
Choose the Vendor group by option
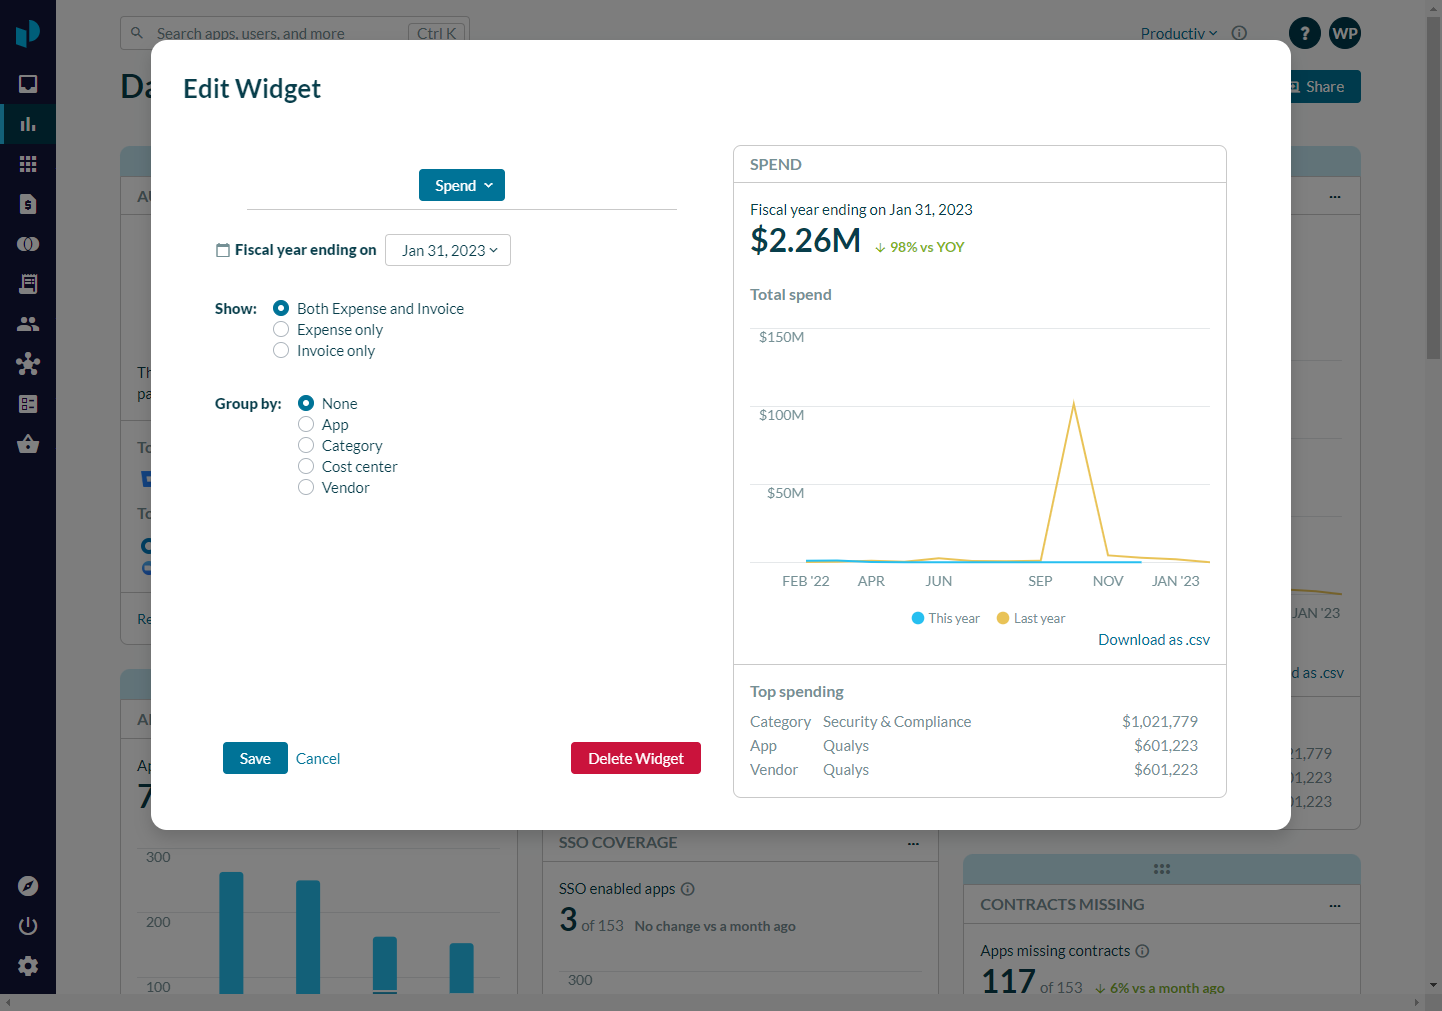(x=306, y=488)
